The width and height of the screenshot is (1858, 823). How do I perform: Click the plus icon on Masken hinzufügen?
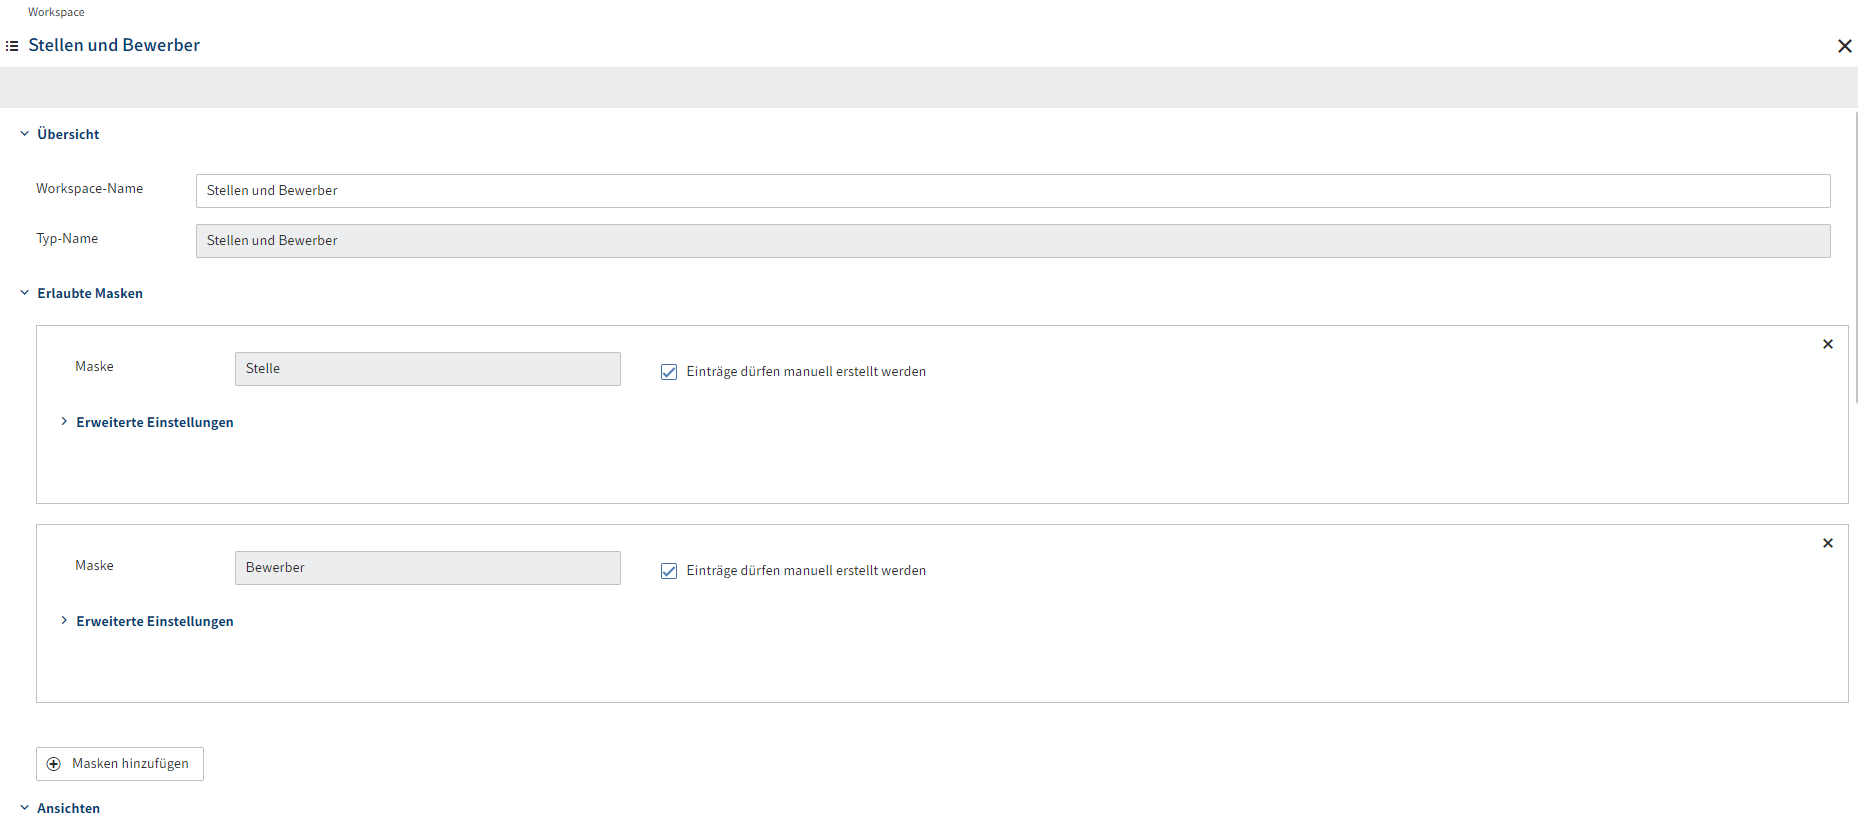(53, 763)
